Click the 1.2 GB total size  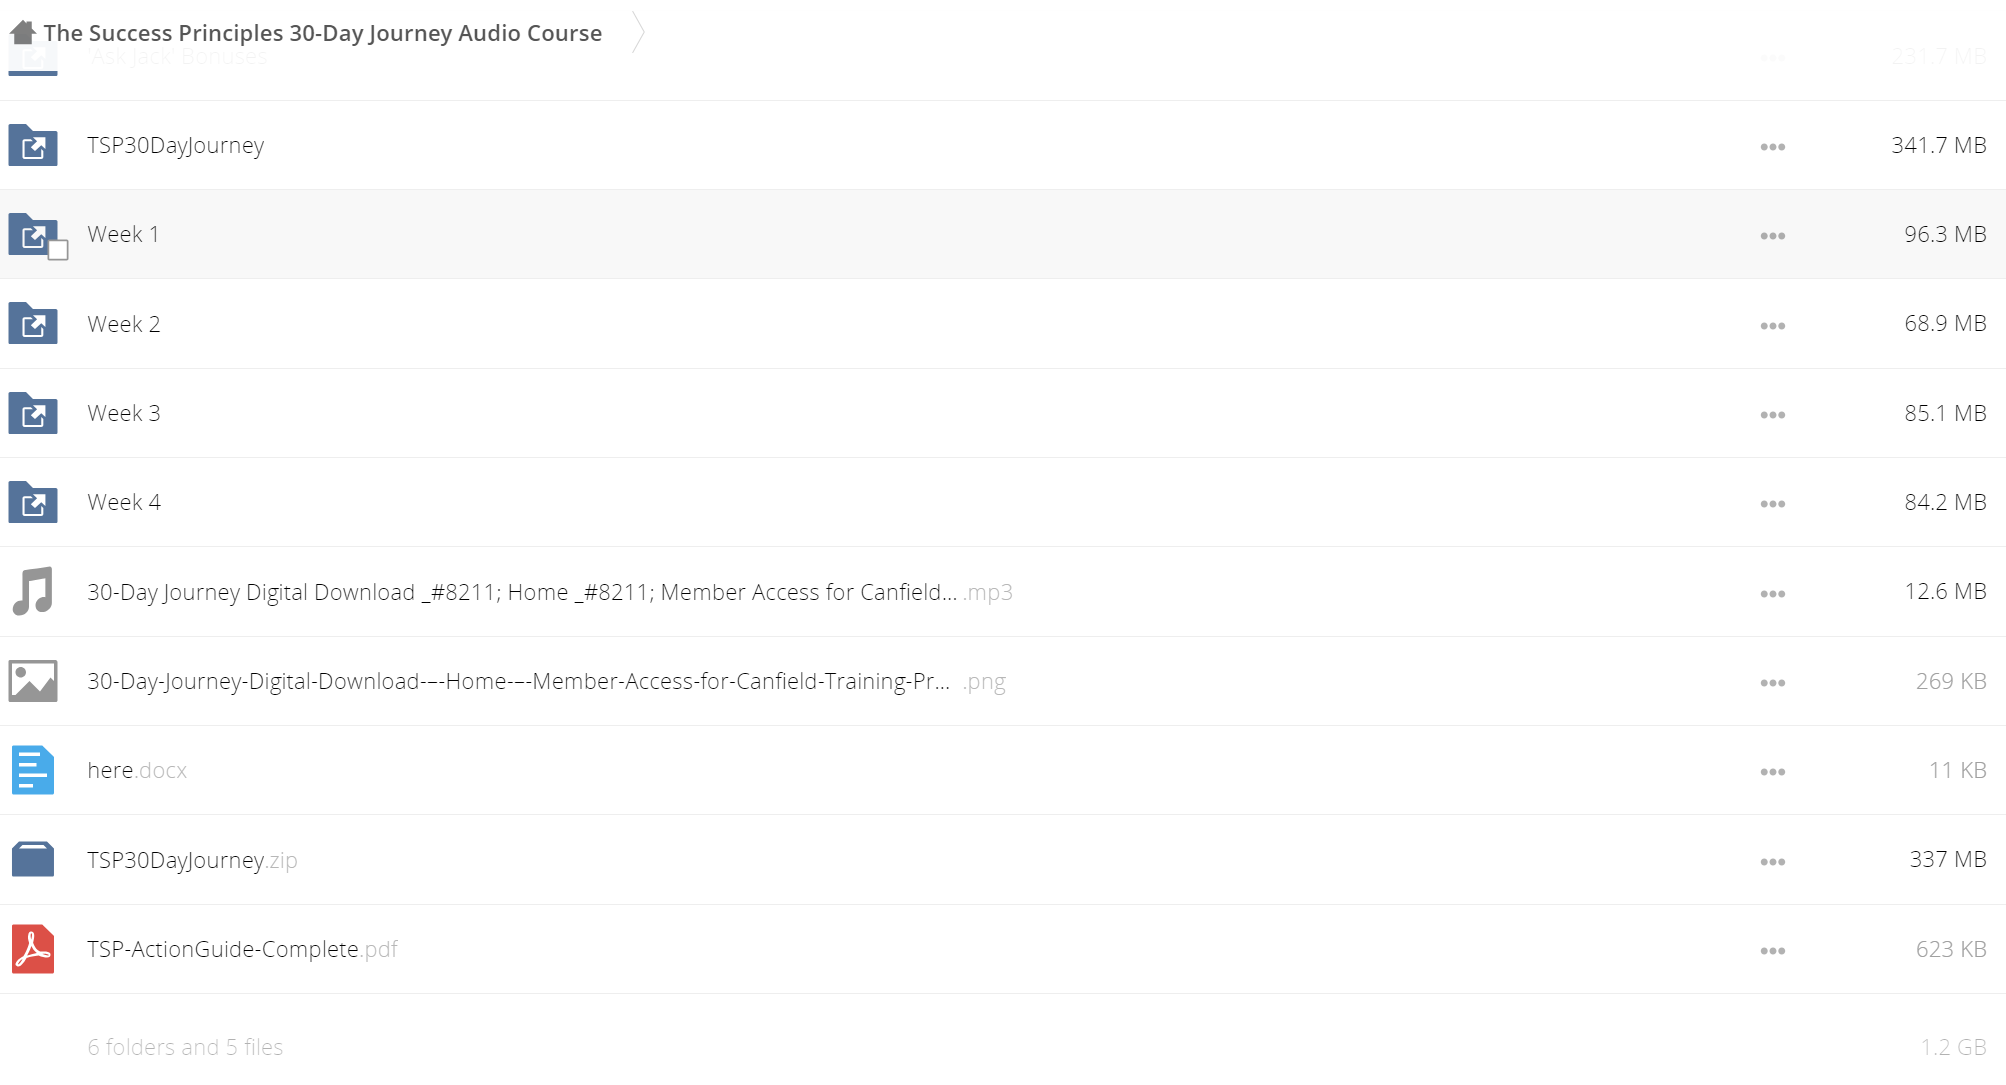[1953, 1047]
